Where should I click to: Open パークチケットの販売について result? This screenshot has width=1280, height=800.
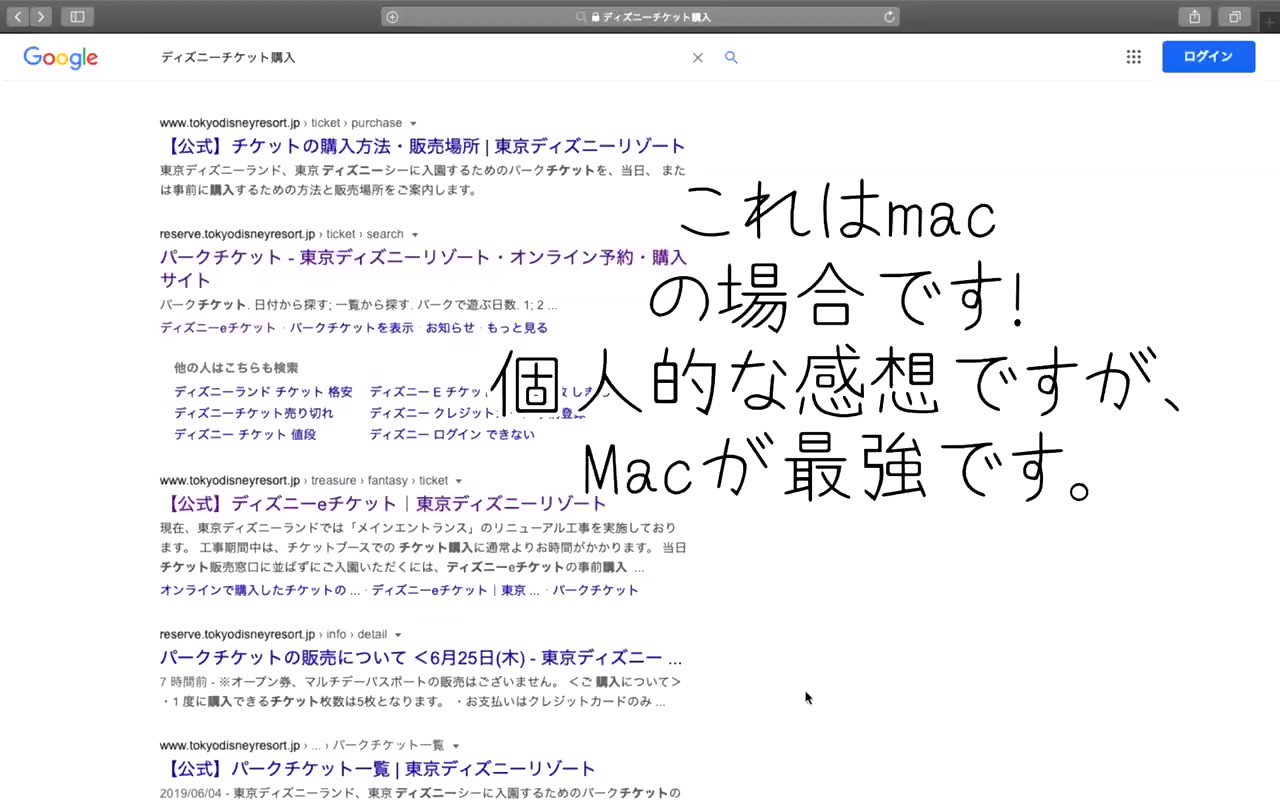click(421, 658)
